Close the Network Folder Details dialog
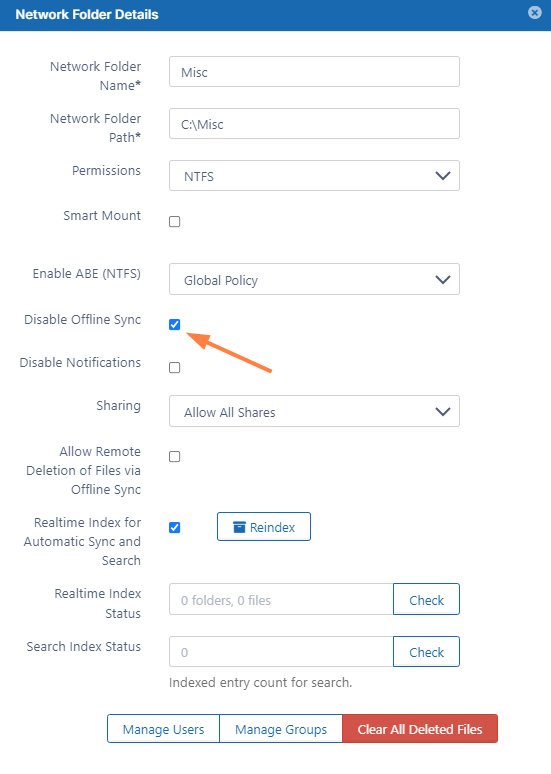Image resolution: width=551 pixels, height=774 pixels. [534, 12]
